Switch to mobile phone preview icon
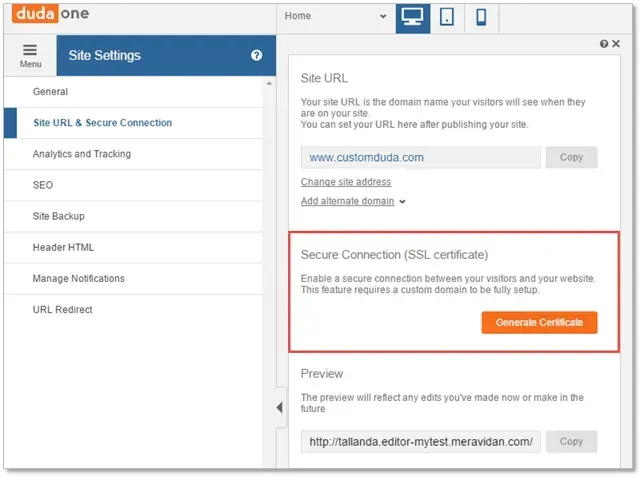Image resolution: width=642 pixels, height=478 pixels. [x=481, y=18]
